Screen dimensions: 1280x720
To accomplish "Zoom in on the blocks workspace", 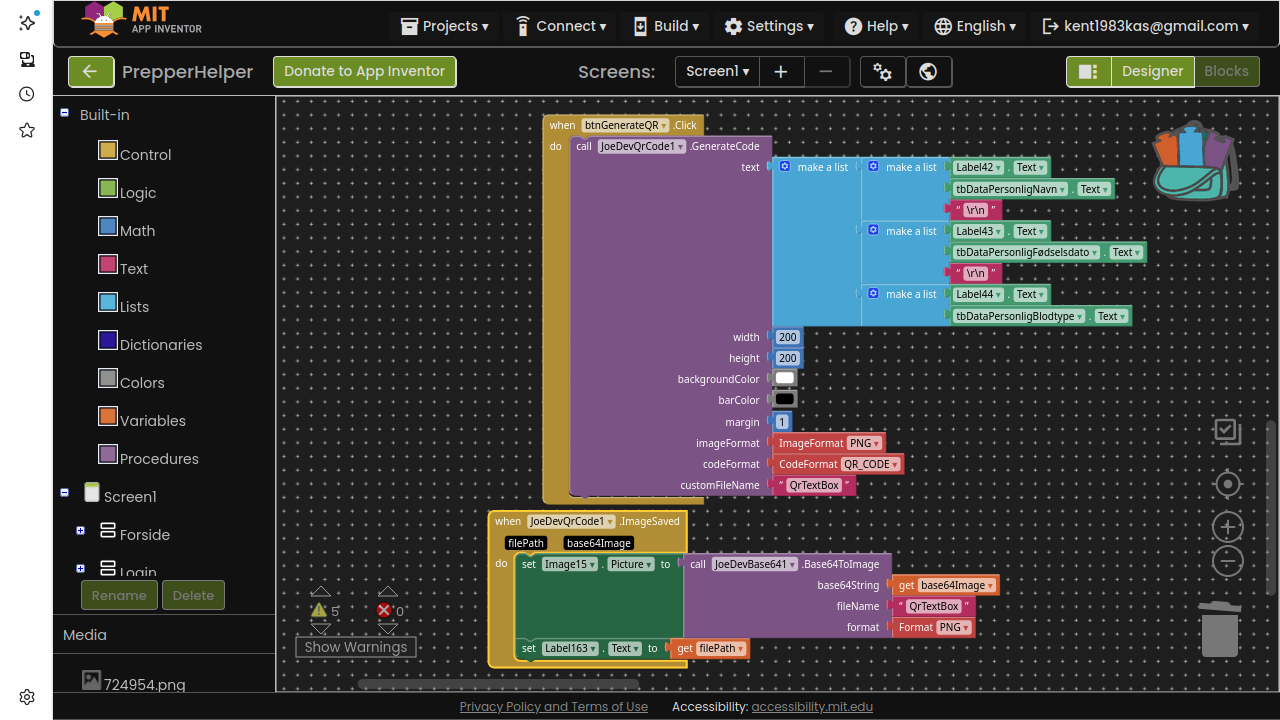I will (x=1227, y=527).
